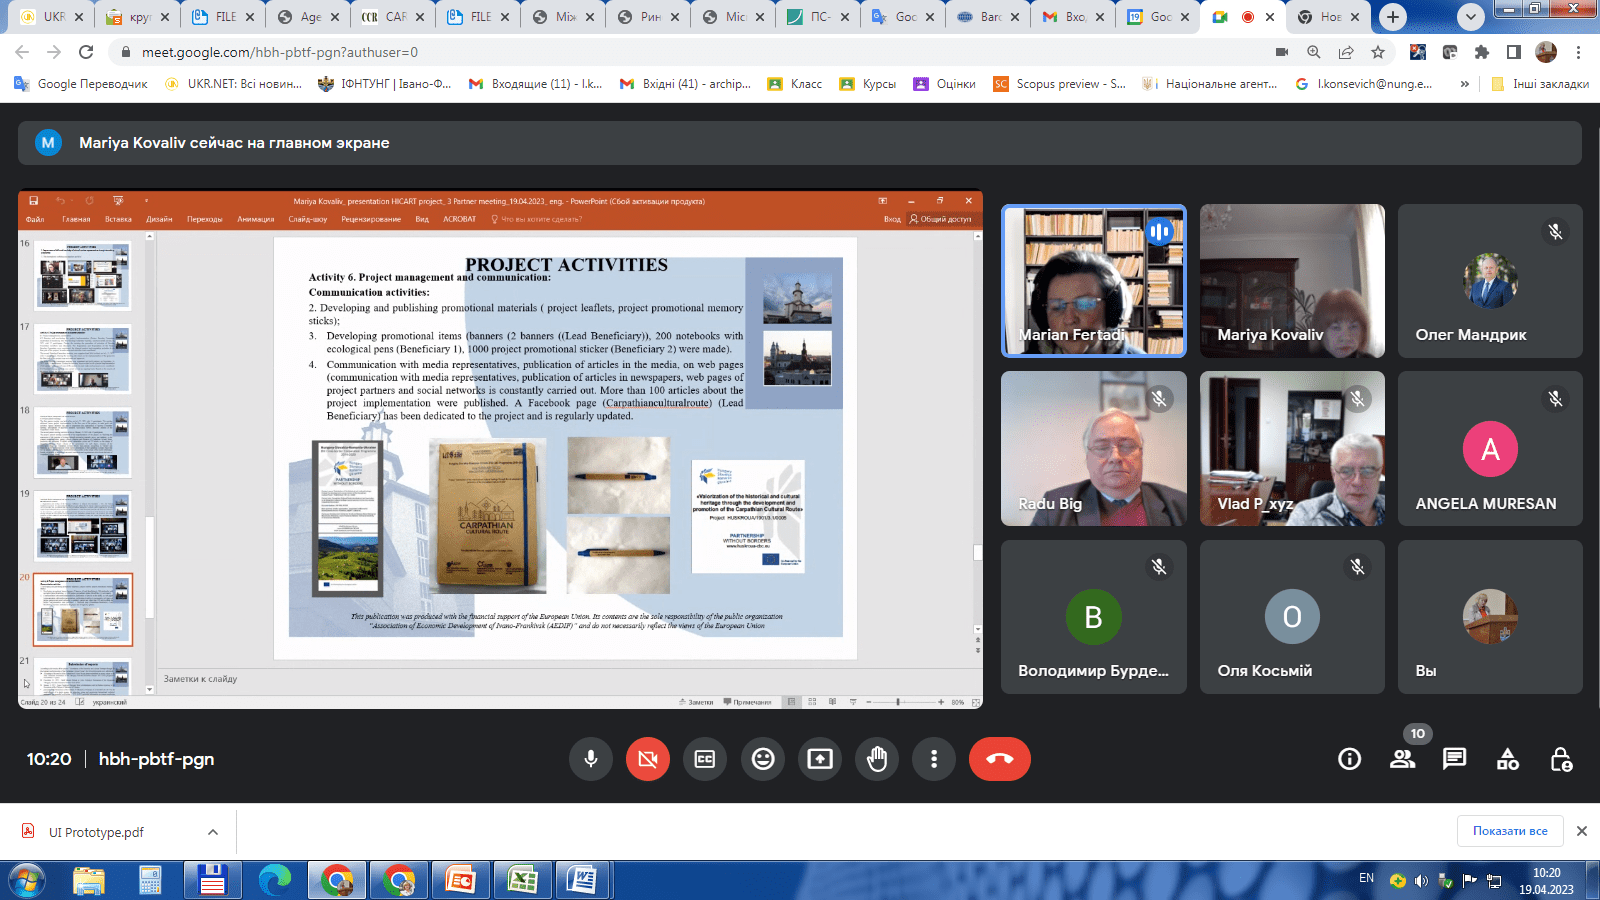
Task: Open the Google Переводчик bookmark
Action: coord(81,84)
